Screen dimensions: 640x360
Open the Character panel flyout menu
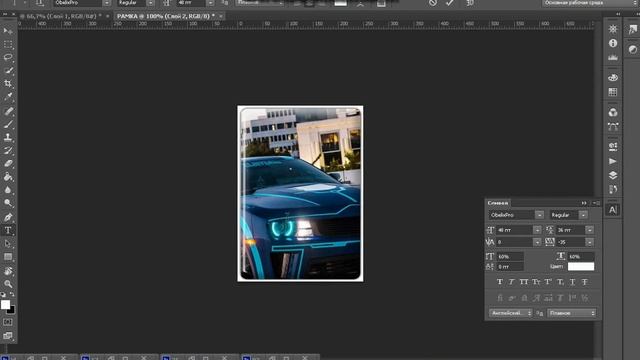[x=596, y=203]
